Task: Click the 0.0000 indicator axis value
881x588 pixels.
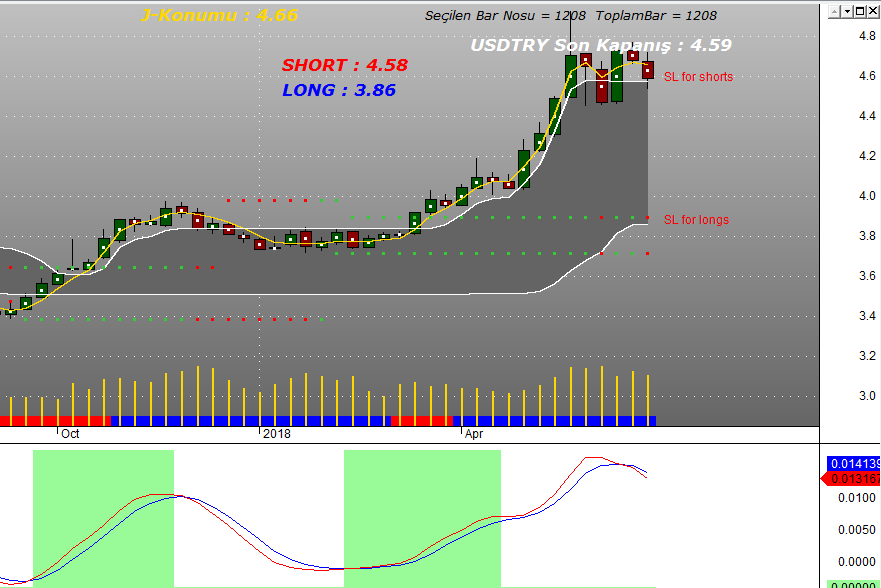Action: click(857, 562)
